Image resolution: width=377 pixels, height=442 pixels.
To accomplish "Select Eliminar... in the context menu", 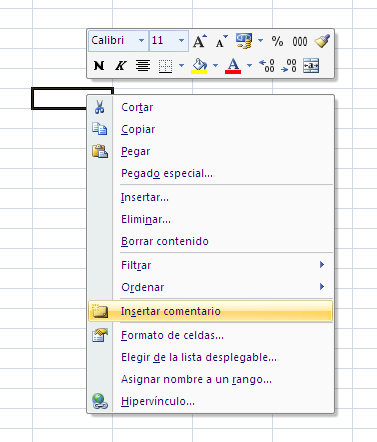I will pos(211,219).
